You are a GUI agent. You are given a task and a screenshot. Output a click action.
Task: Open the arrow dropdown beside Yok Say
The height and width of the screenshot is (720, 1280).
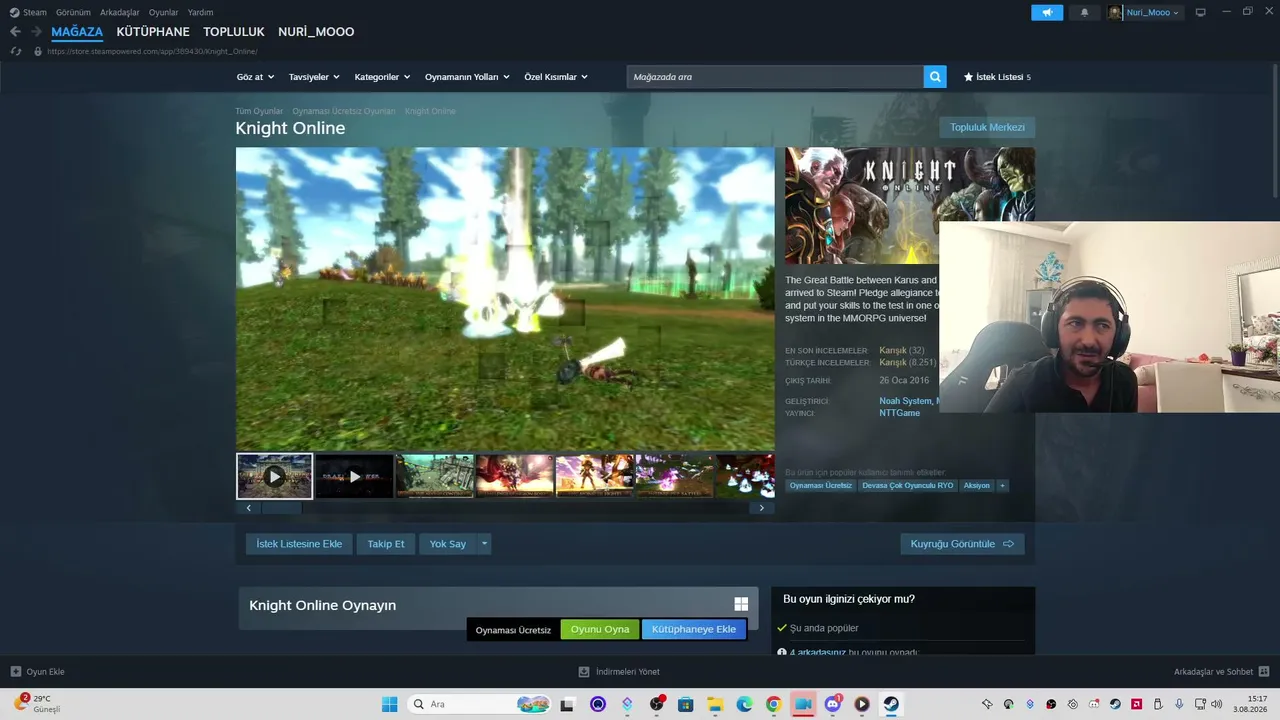pyautogui.click(x=484, y=544)
